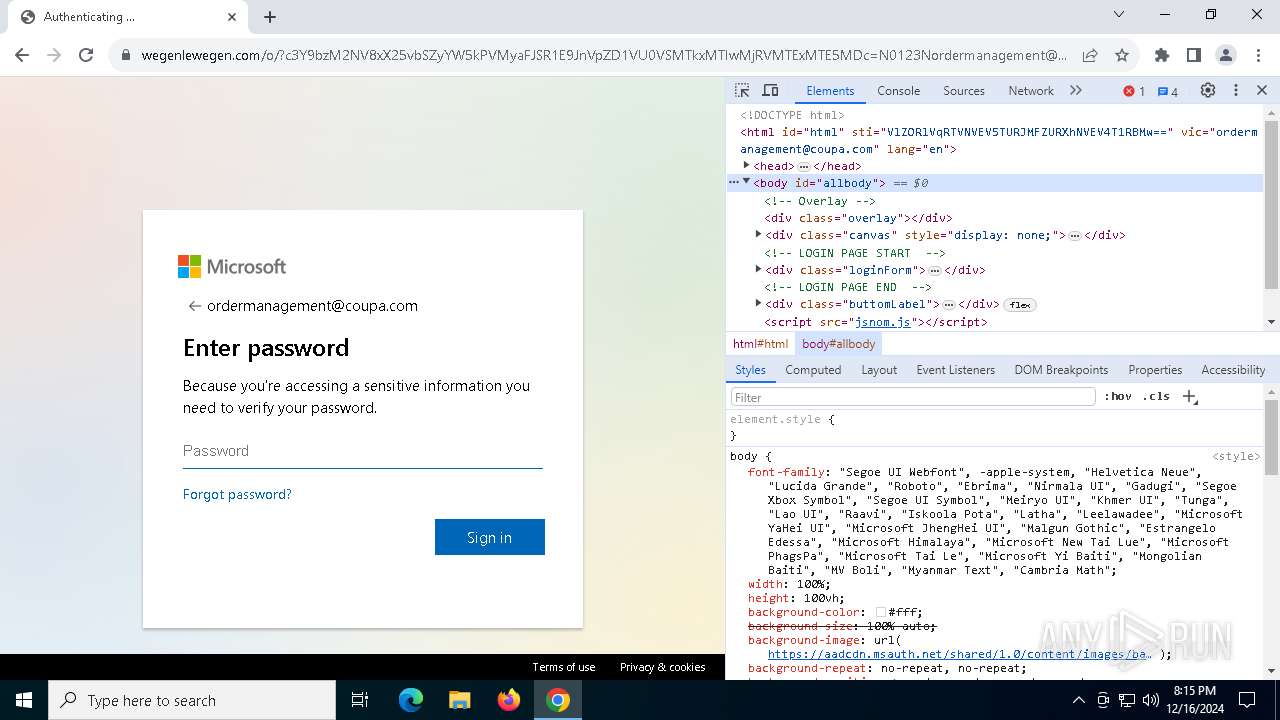Open the aadcdn.msauth.net background image link

click(960, 654)
